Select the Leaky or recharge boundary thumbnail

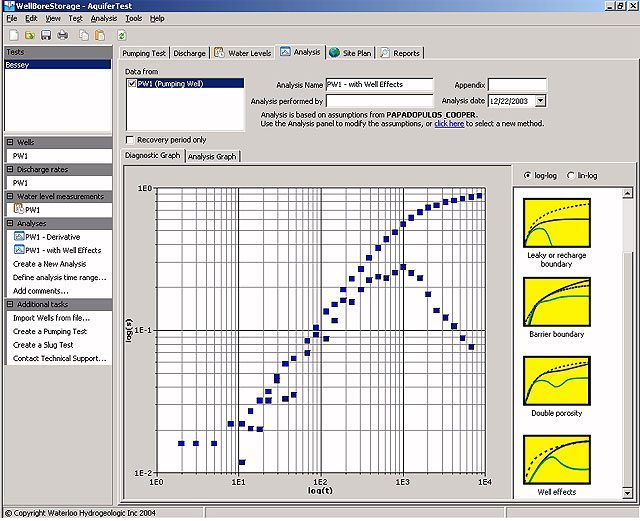coord(557,223)
